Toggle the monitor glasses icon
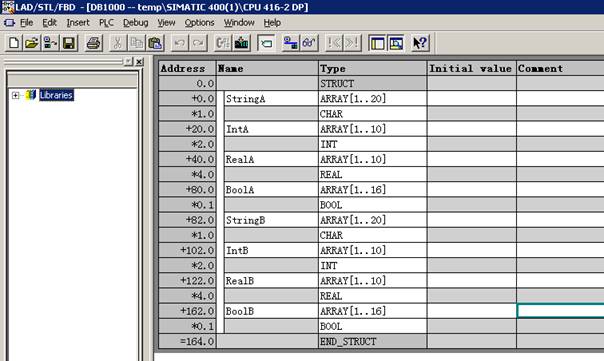This screenshot has width=604, height=361. 309,43
